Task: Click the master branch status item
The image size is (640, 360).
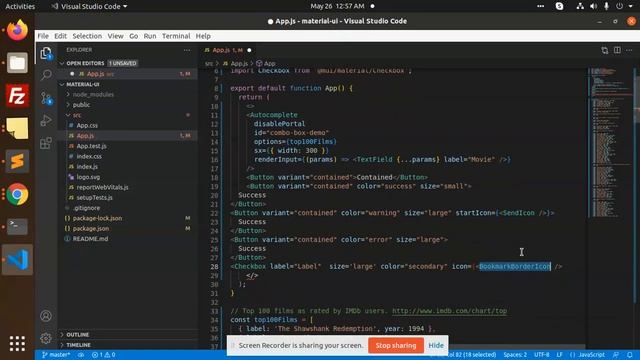Action: click(56, 355)
